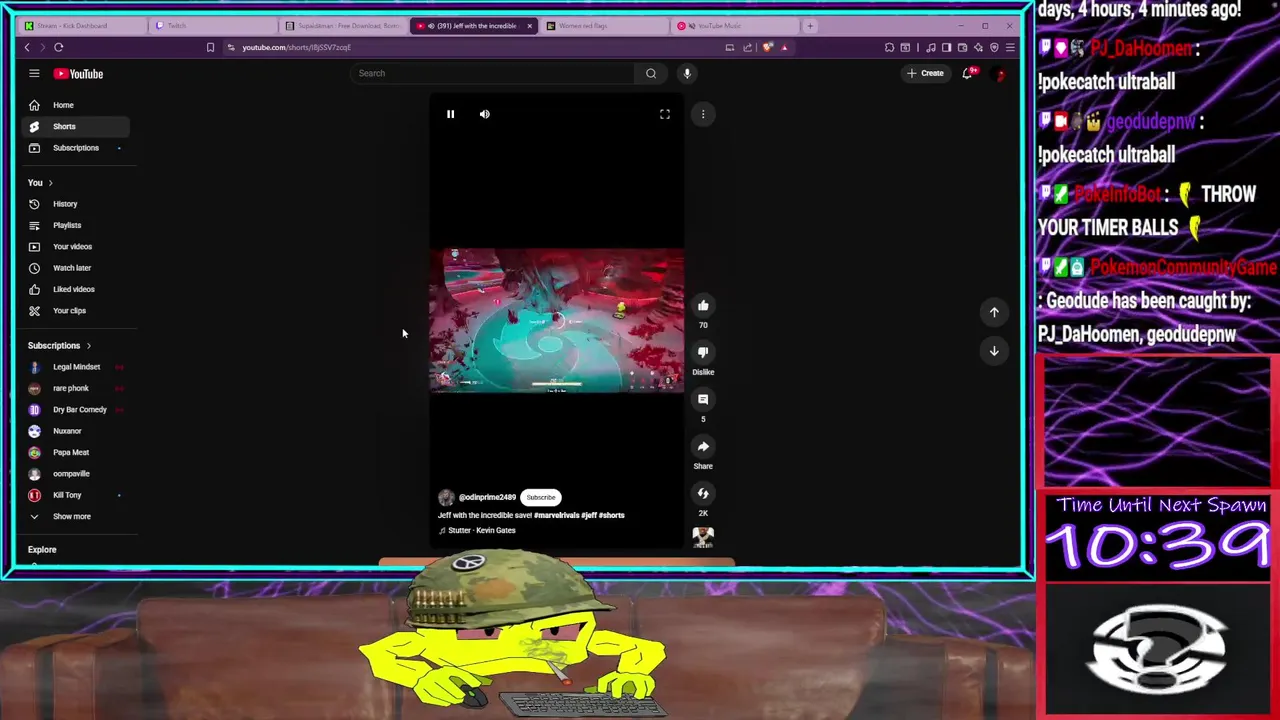Open the notifications bell

968,73
